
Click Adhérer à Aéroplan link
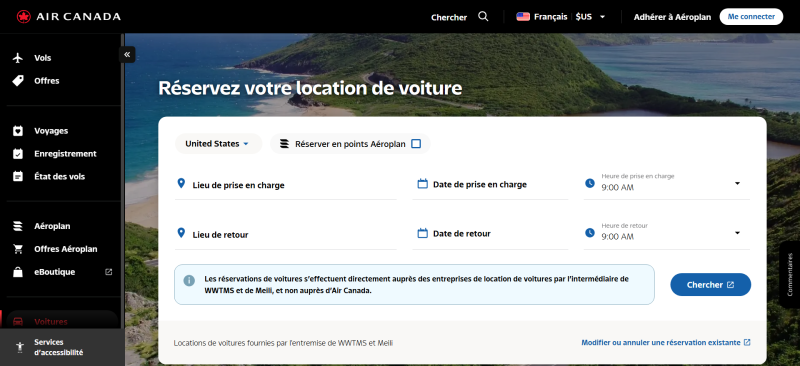coord(672,17)
